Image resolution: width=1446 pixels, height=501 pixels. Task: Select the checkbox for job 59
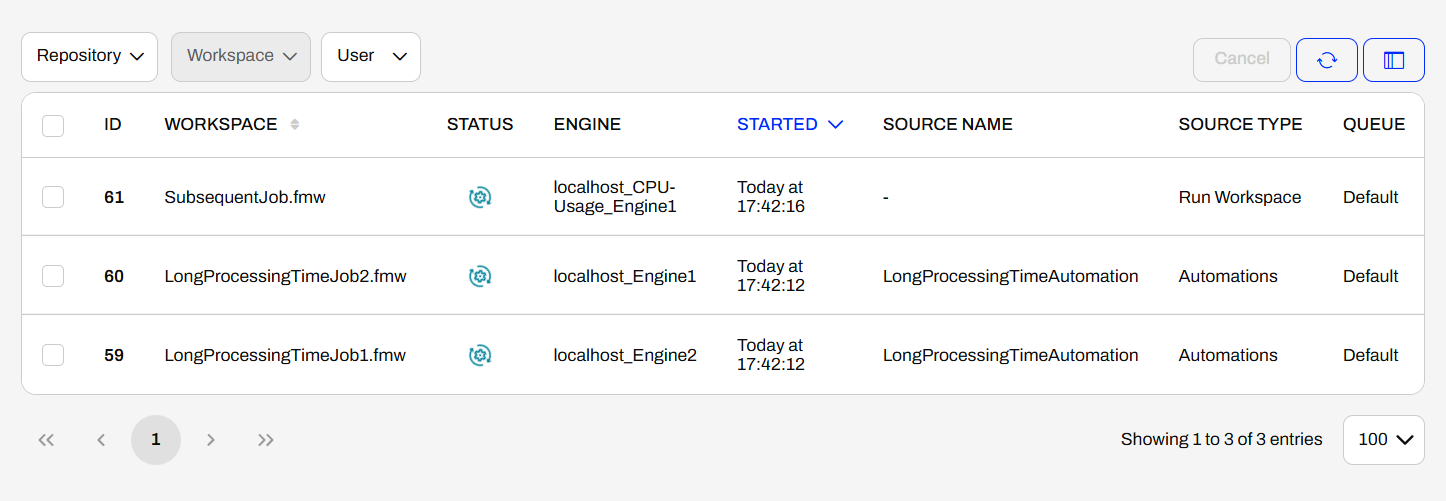click(53, 355)
